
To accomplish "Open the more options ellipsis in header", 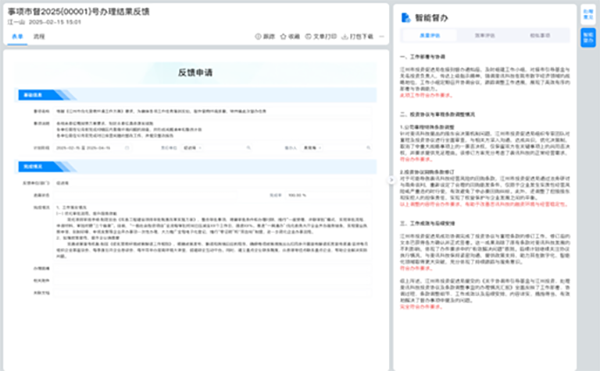I will [382, 36].
